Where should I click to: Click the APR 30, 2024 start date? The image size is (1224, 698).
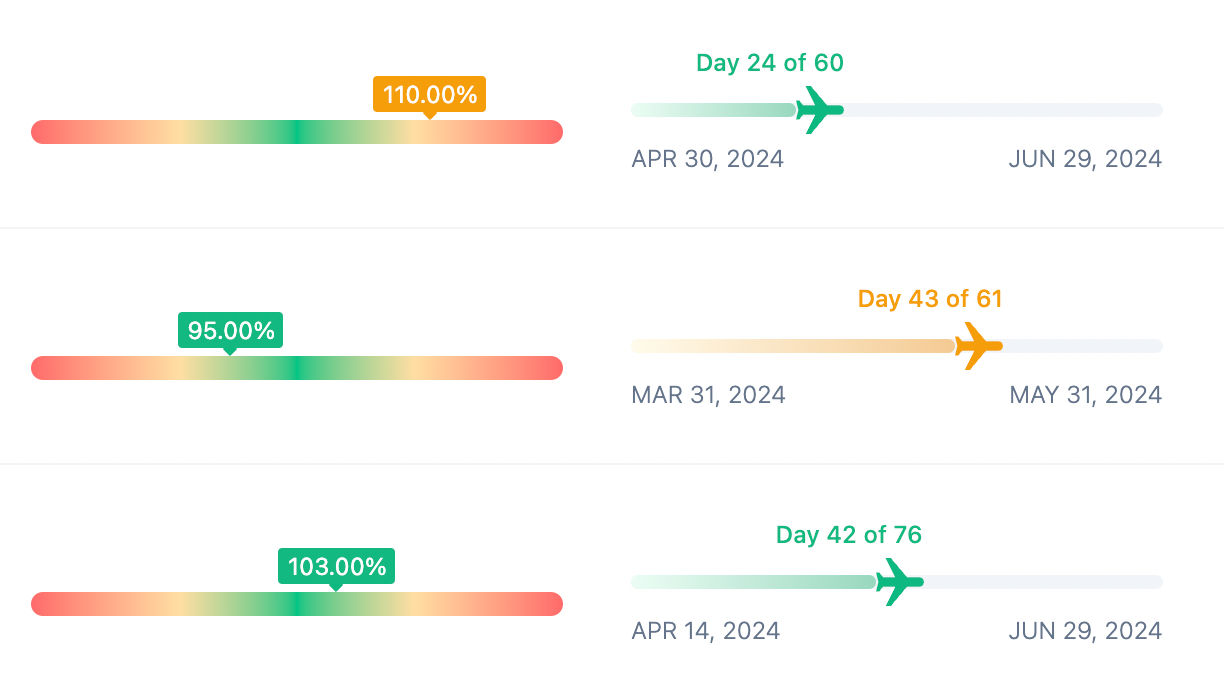pyautogui.click(x=708, y=159)
